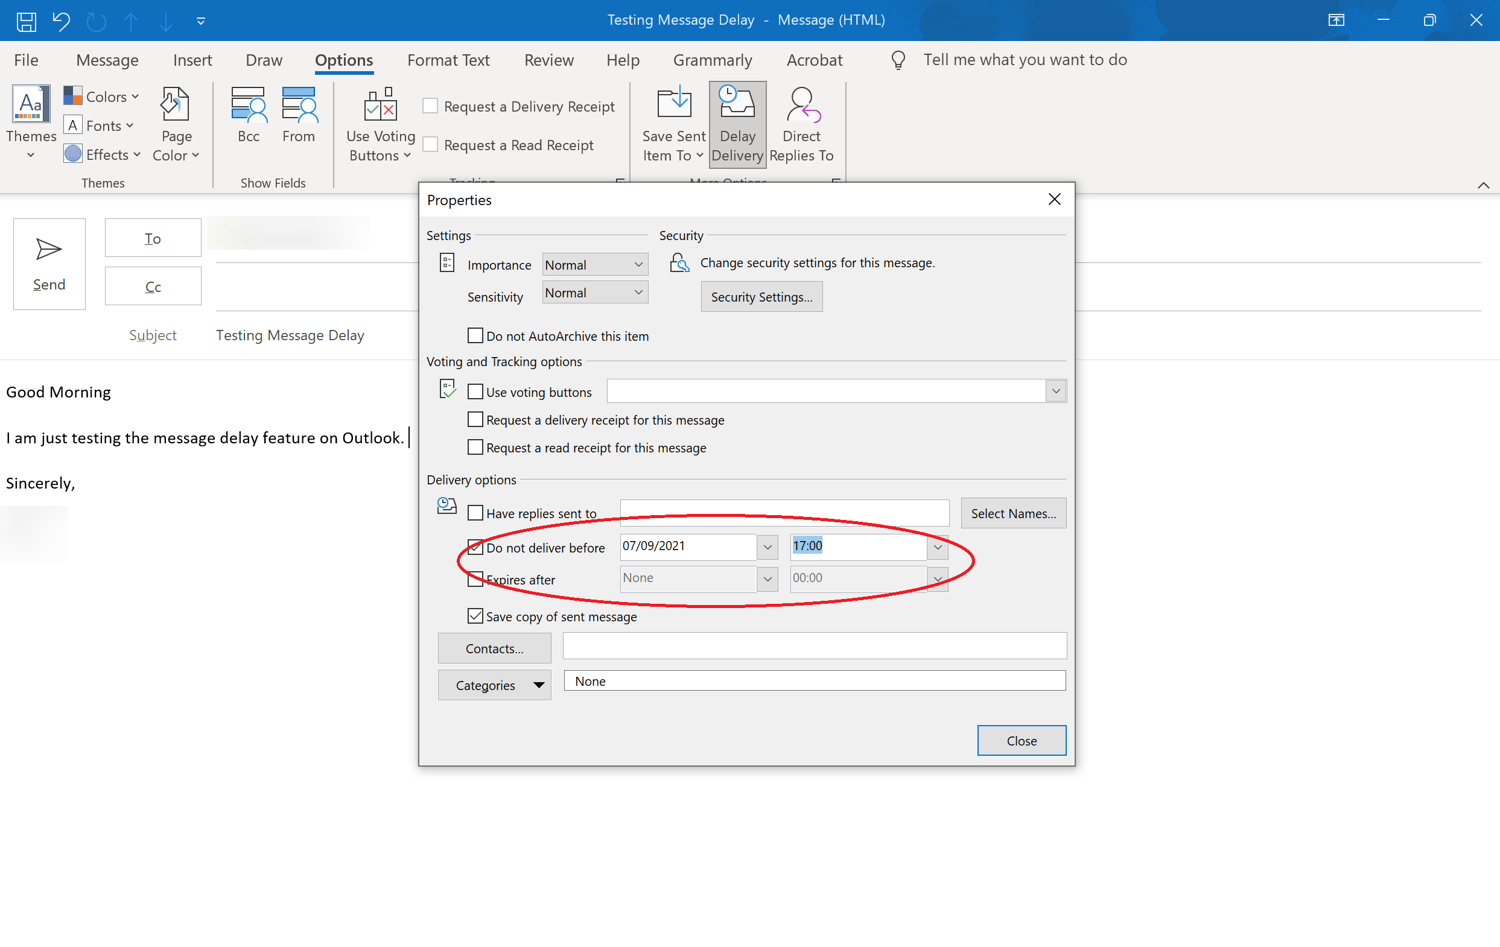Image resolution: width=1500 pixels, height=947 pixels.
Task: Click the Save icon on Quick Access Toolbar
Action: click(25, 20)
